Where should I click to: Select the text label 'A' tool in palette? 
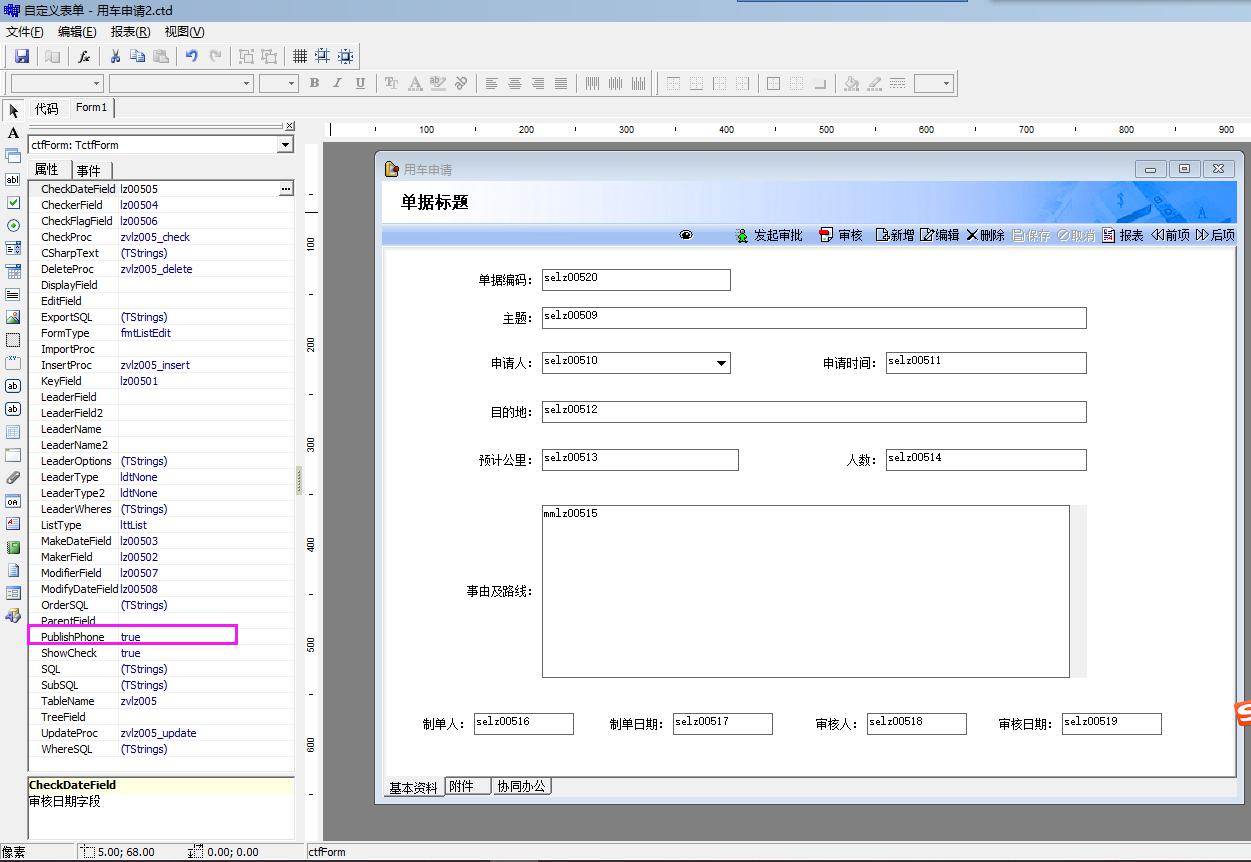[13, 133]
